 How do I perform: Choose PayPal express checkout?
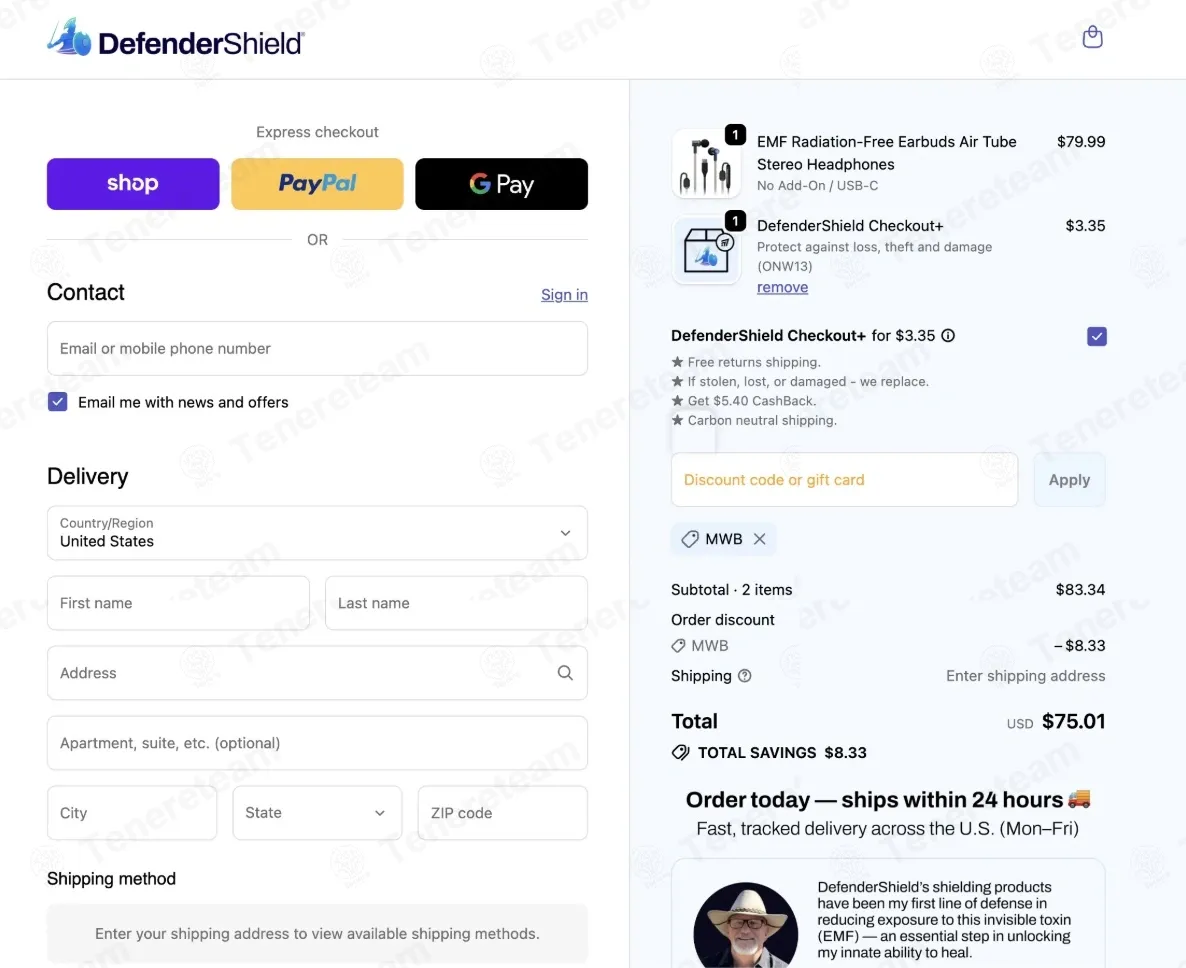pos(317,184)
